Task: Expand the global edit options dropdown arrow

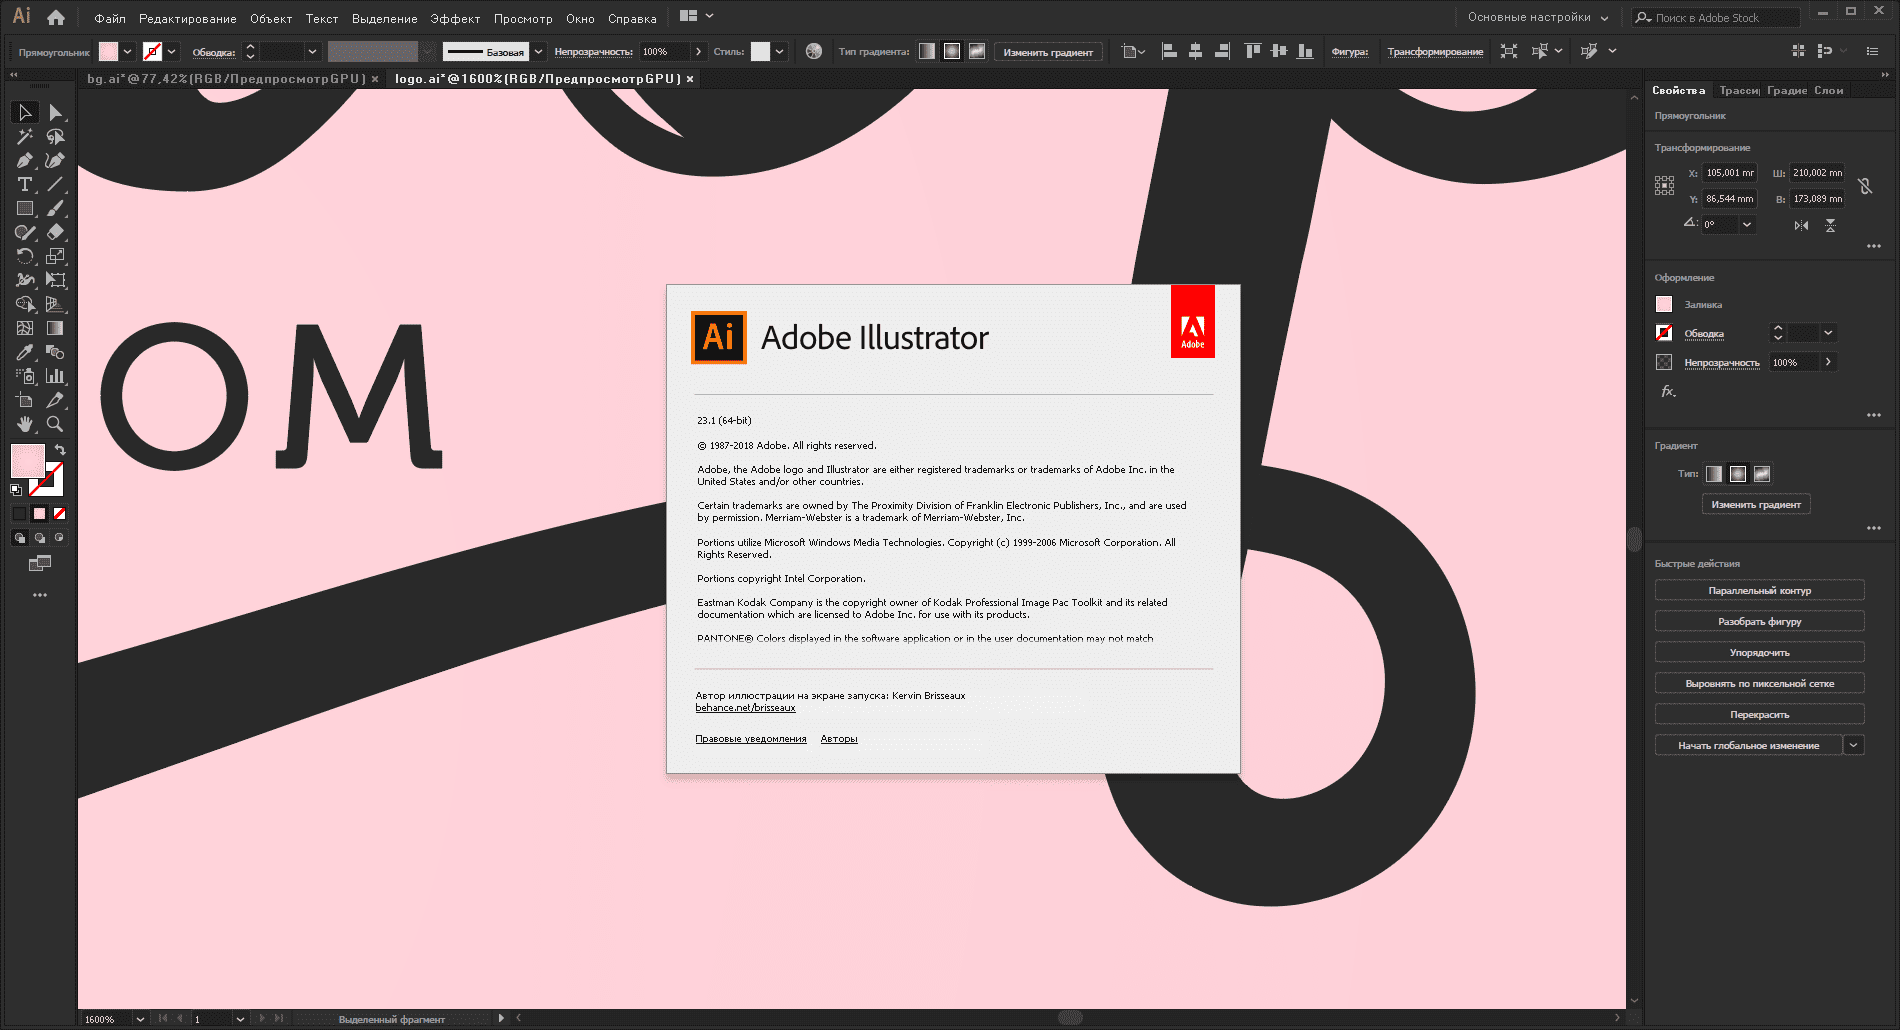Action: [1854, 745]
